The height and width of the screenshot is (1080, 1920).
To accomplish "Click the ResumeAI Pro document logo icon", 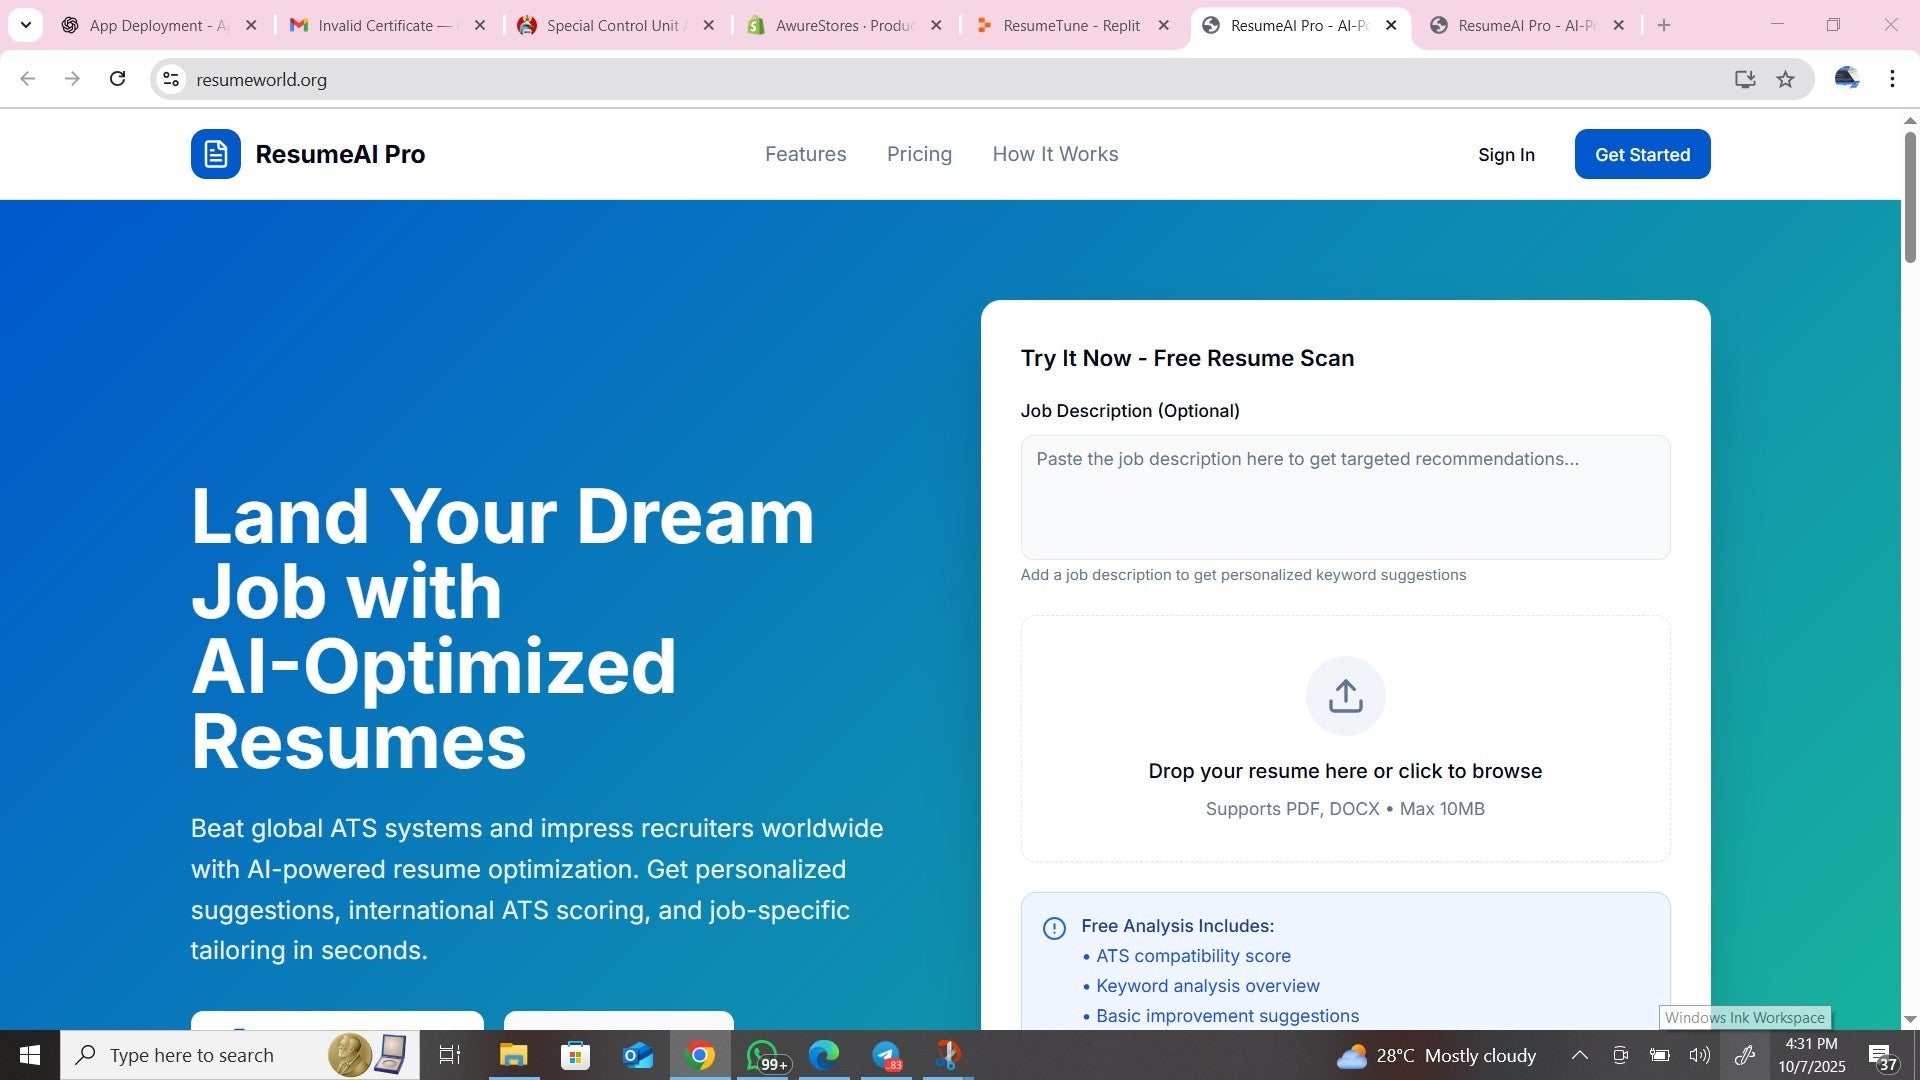I will point(215,154).
